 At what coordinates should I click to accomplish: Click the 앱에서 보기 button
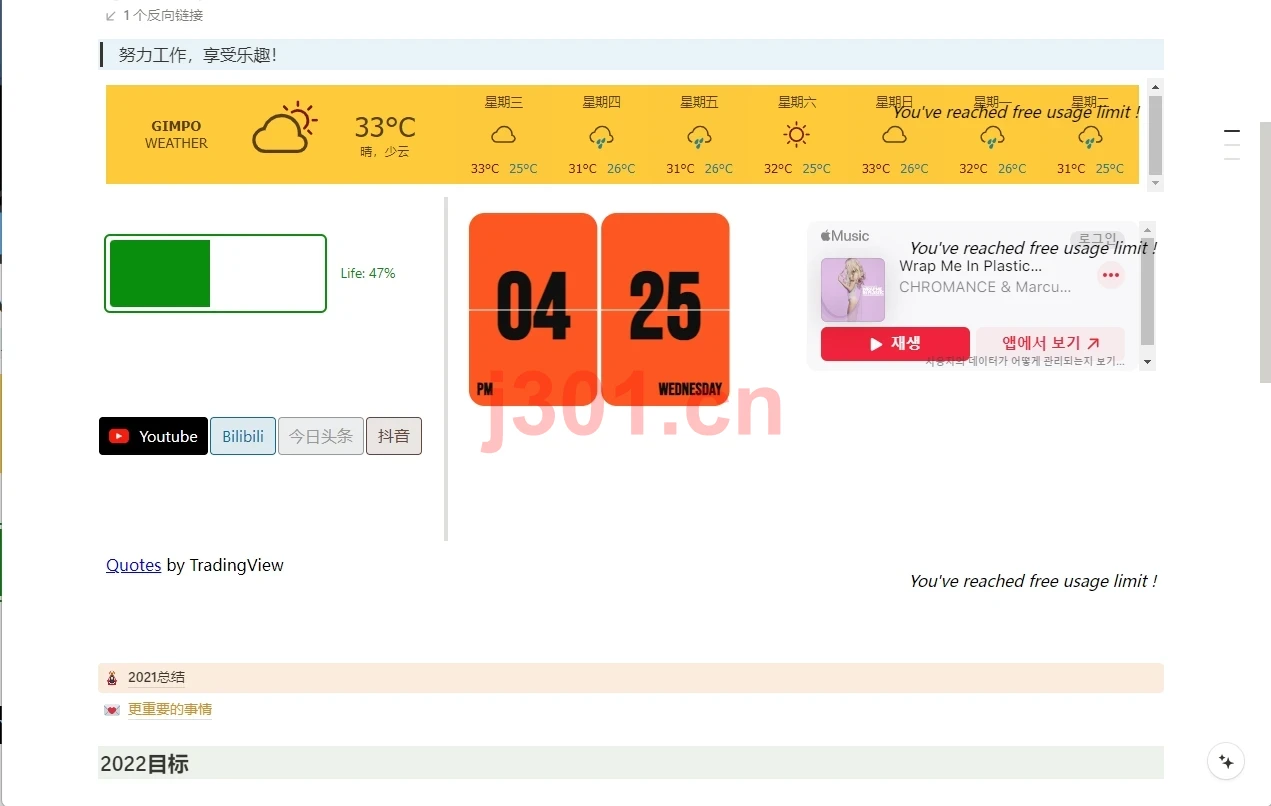coord(1050,343)
